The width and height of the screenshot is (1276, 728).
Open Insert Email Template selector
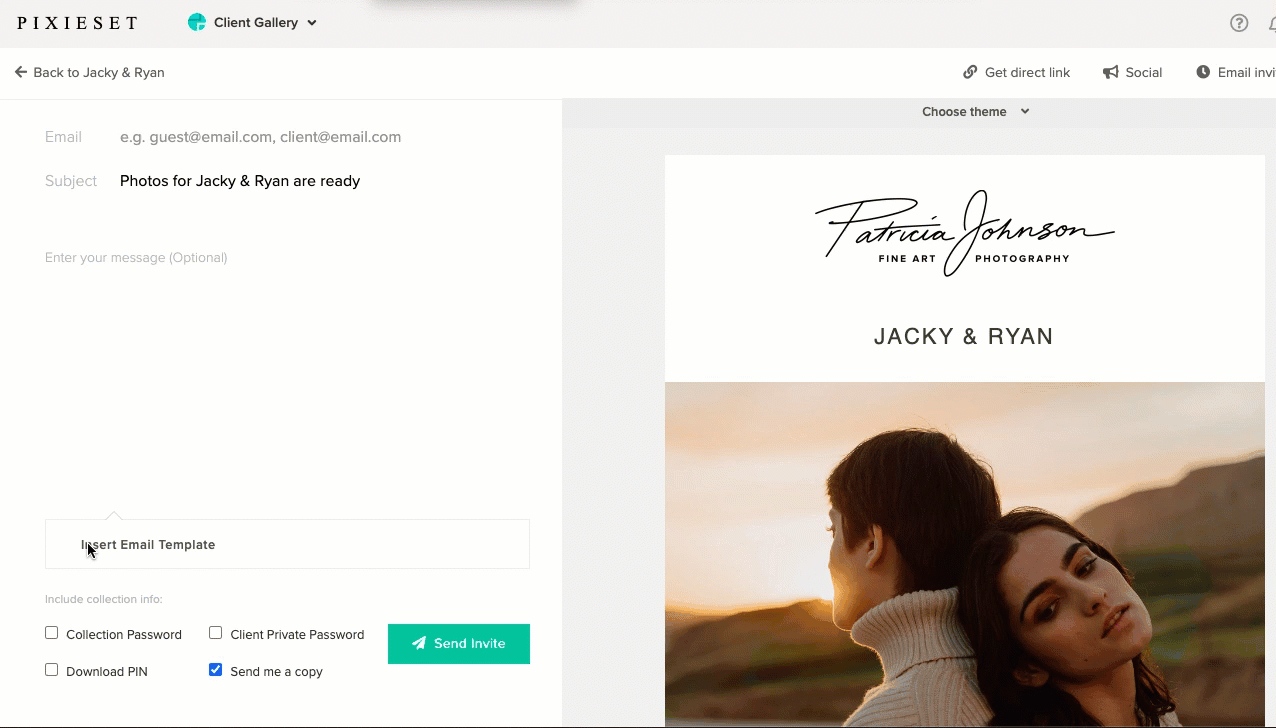[287, 544]
